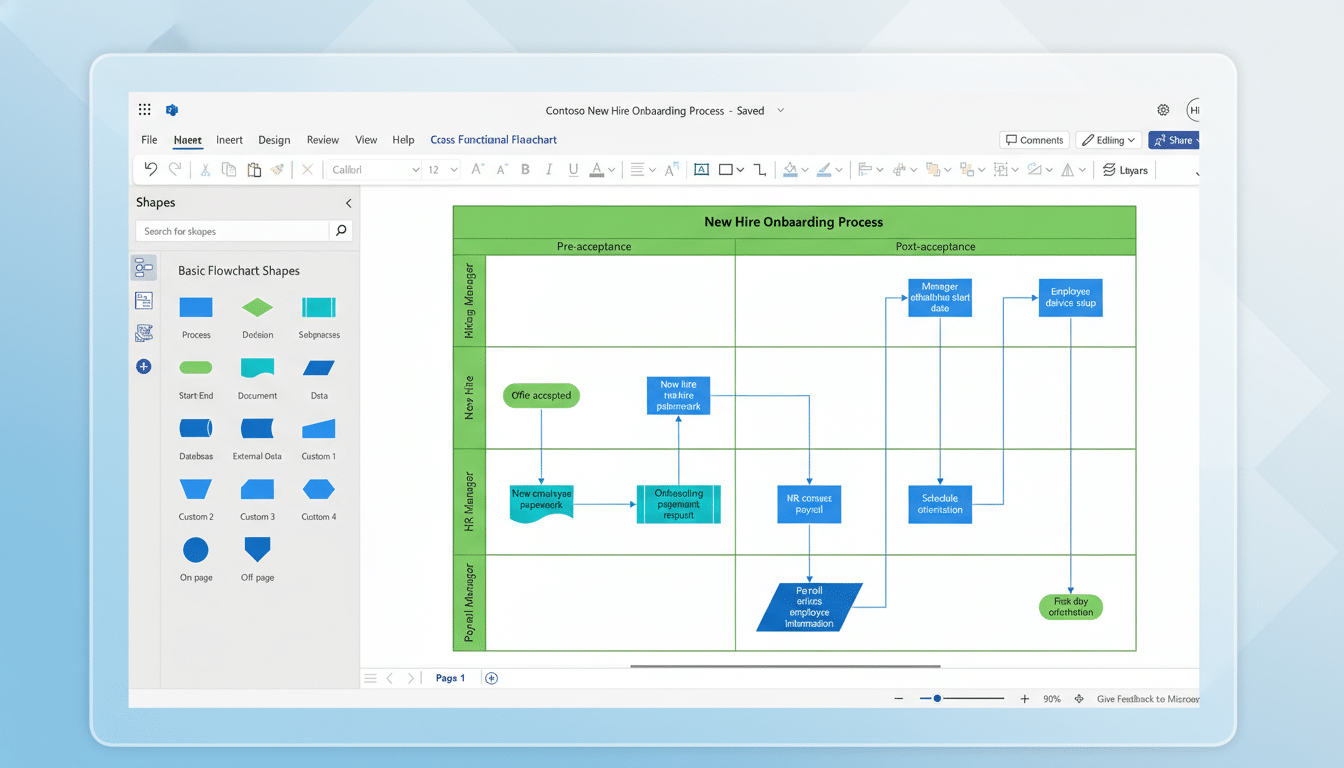This screenshot has width=1344, height=768.
Task: Toggle underline formatting
Action: pos(572,169)
